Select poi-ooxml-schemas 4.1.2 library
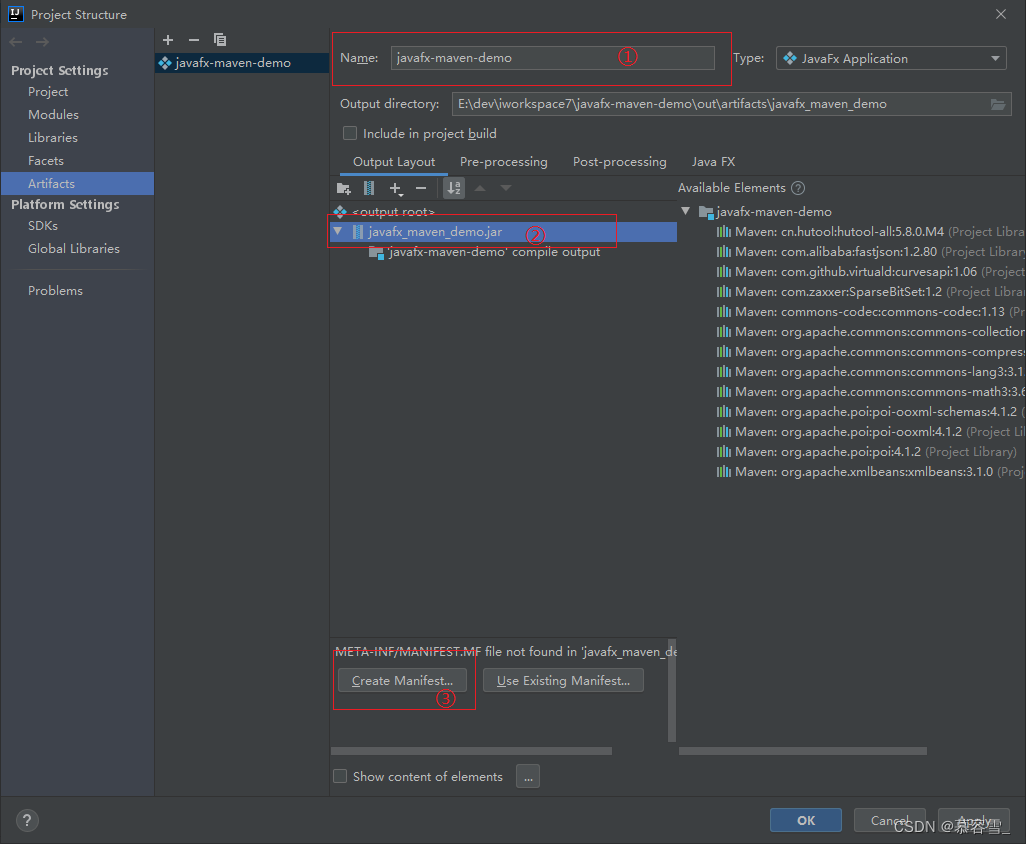Screen dimensions: 1026x844 [x=870, y=412]
